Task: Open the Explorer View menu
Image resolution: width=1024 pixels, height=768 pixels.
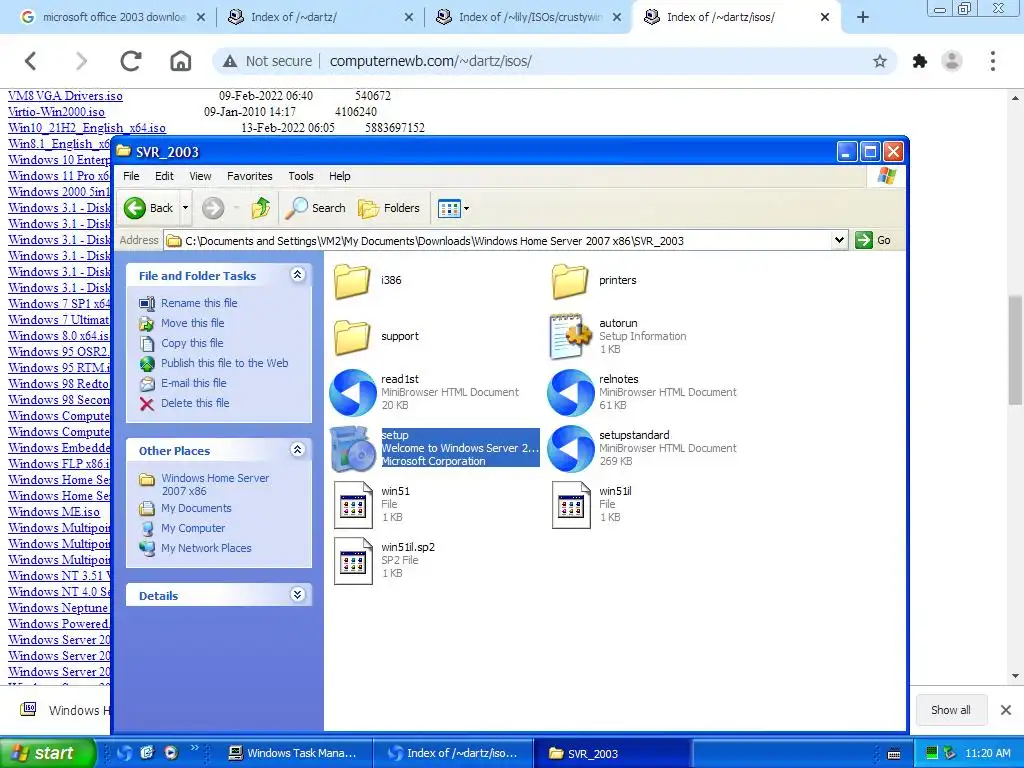Action: (200, 176)
